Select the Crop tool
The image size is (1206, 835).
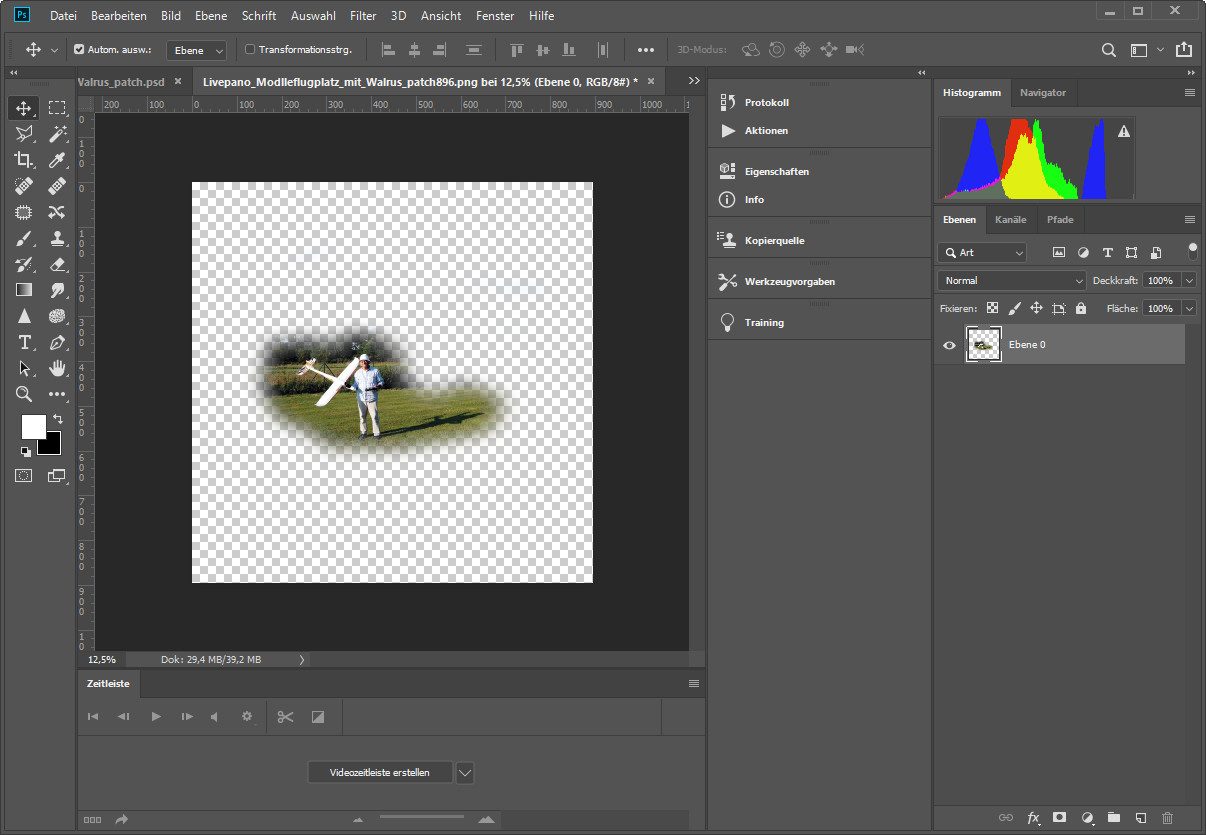point(24,160)
